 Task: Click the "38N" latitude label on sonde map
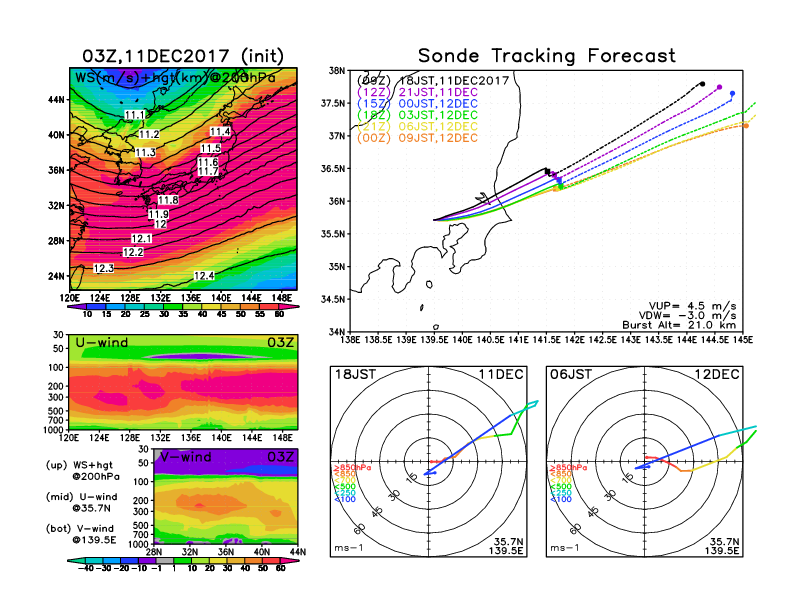pos(337,71)
